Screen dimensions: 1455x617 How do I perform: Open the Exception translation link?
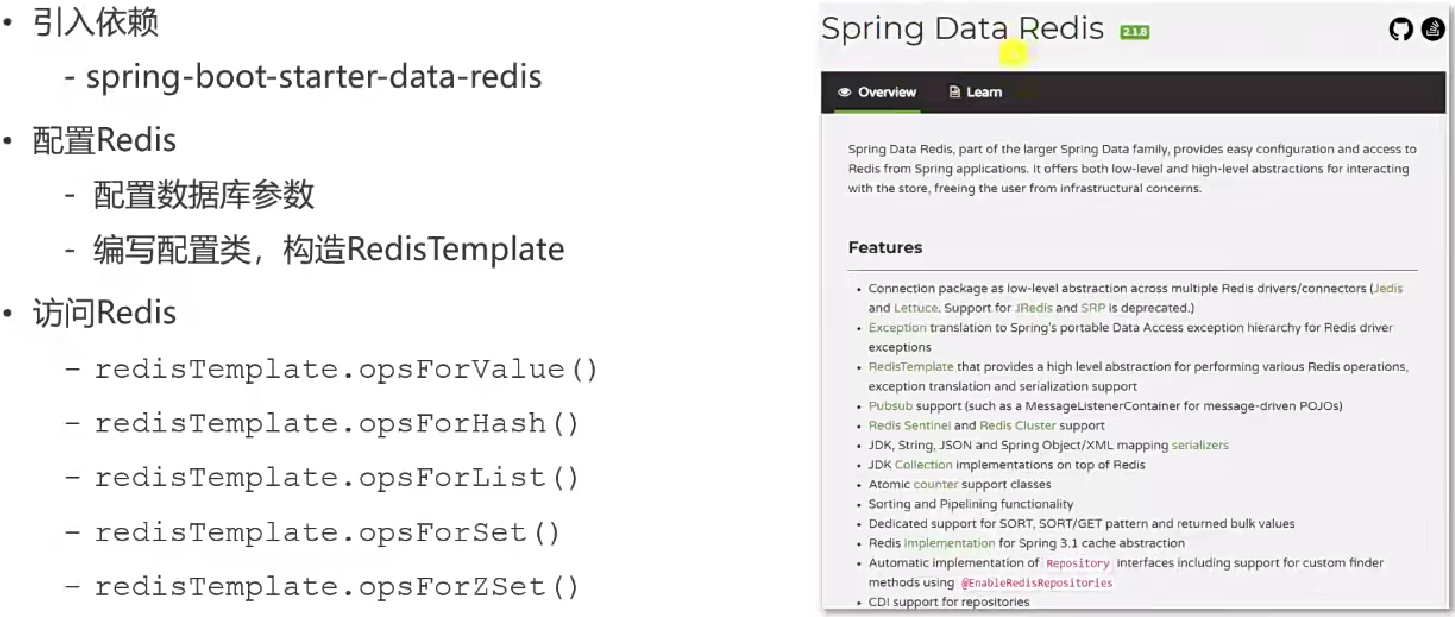tap(897, 328)
